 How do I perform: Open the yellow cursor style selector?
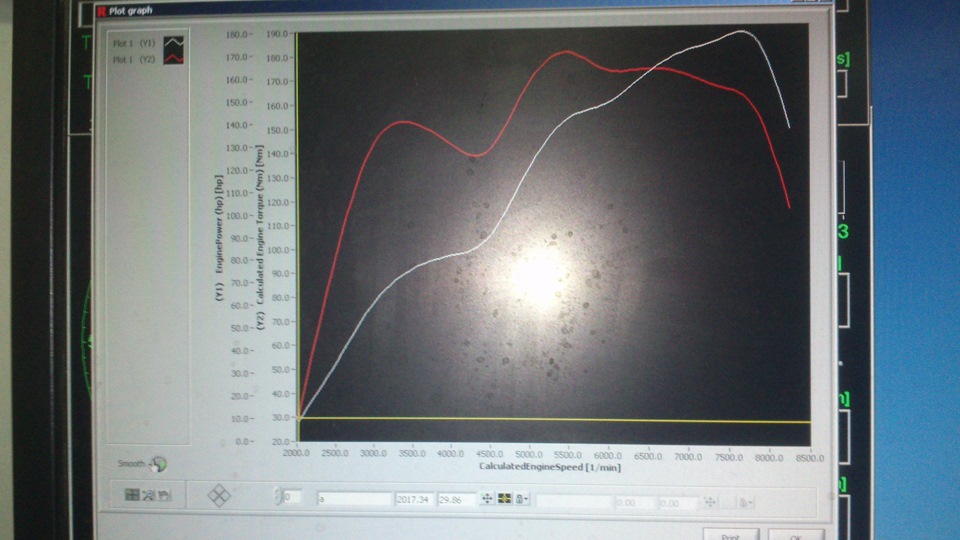[504, 499]
